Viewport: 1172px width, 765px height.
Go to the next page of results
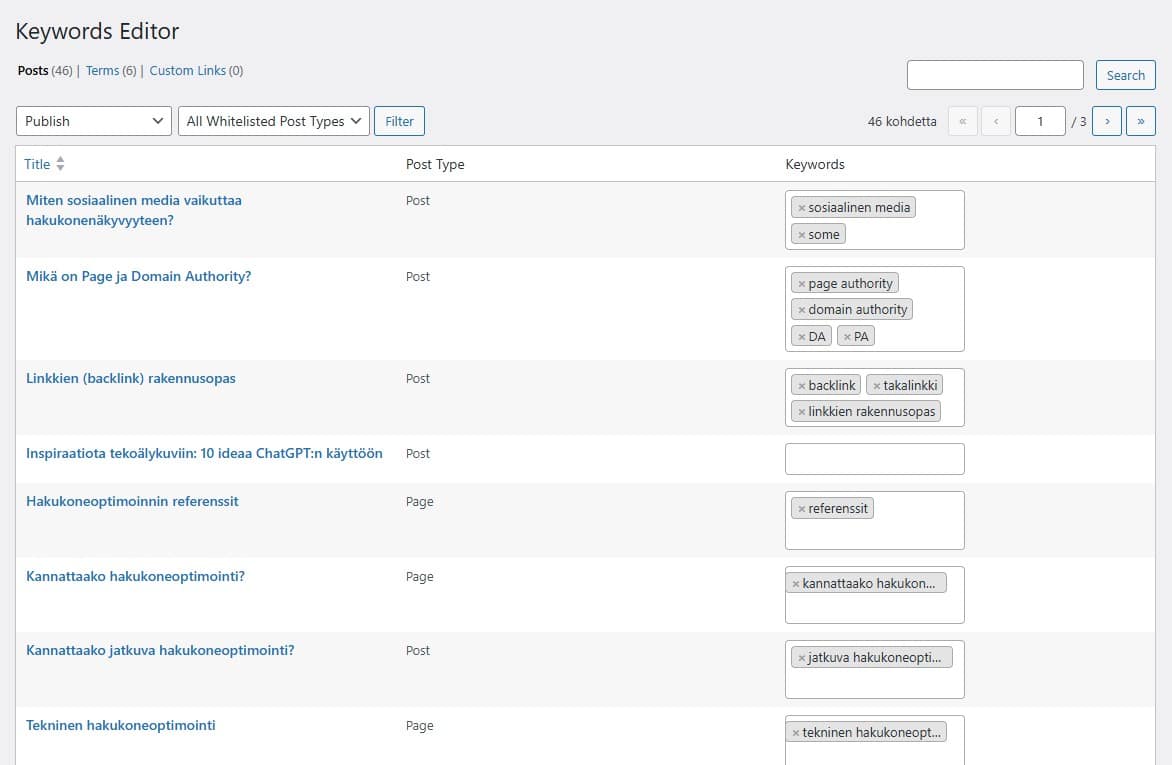coord(1106,121)
